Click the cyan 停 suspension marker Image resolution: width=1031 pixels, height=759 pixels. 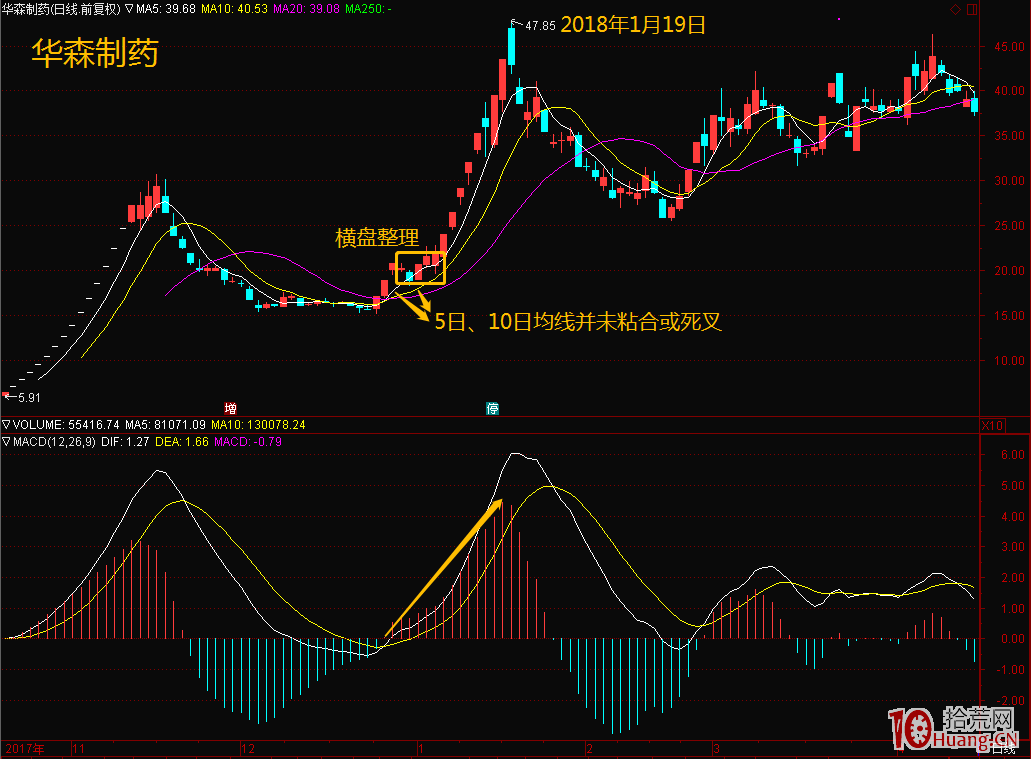(492, 408)
